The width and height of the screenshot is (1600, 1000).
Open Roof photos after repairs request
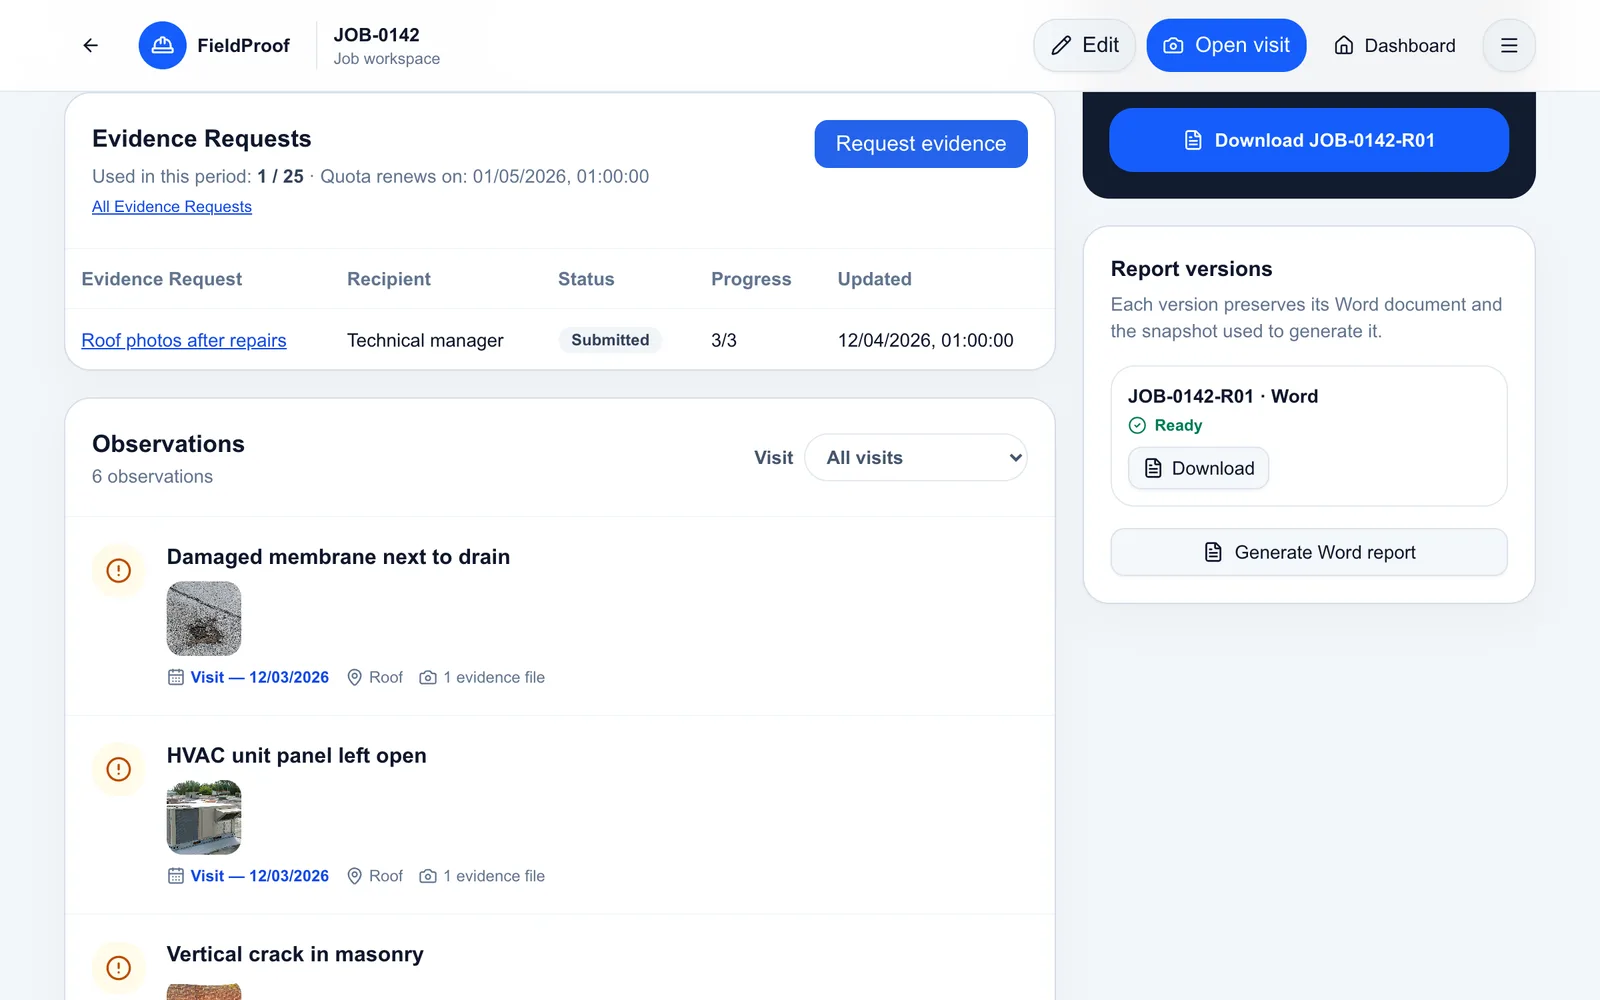(184, 340)
